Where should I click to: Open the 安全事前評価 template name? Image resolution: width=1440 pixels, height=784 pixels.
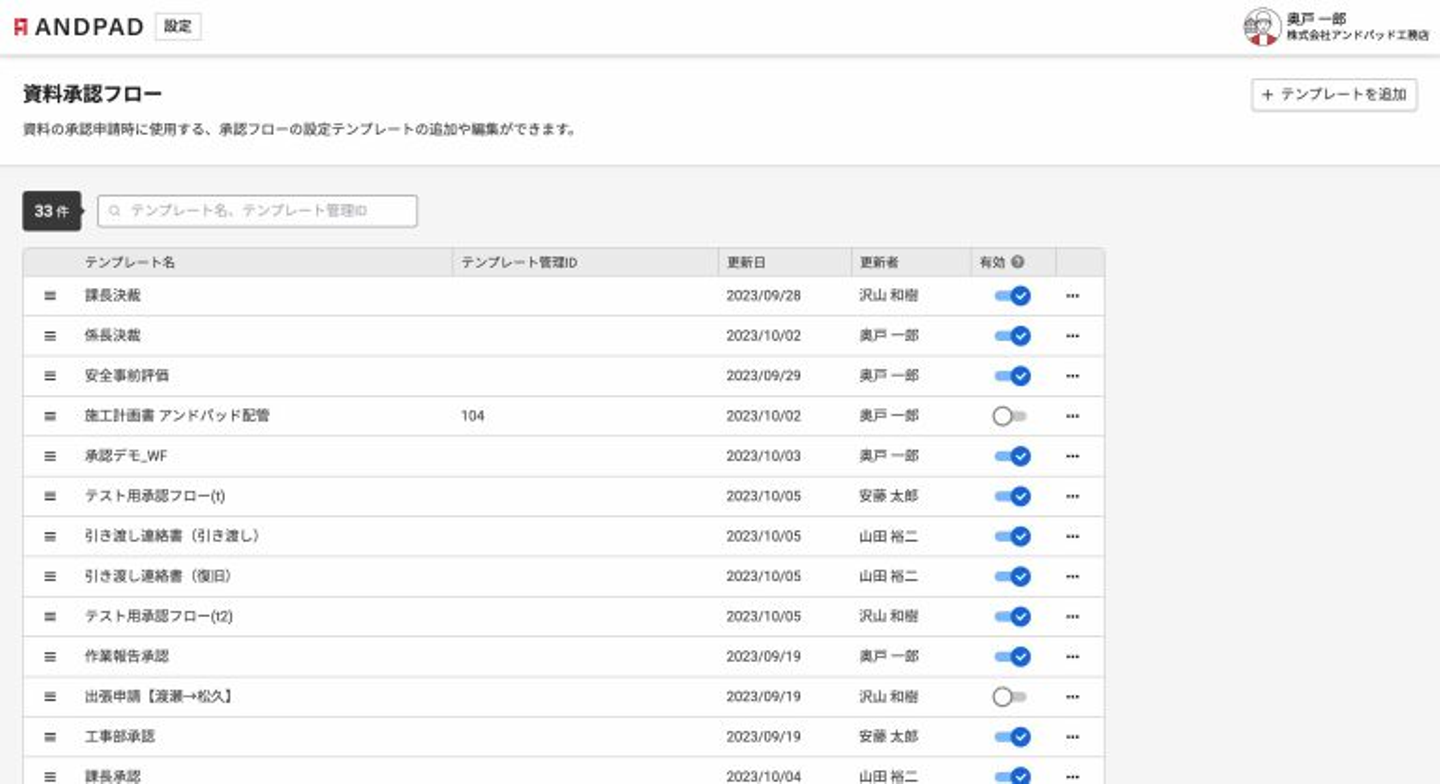pyautogui.click(x=127, y=376)
